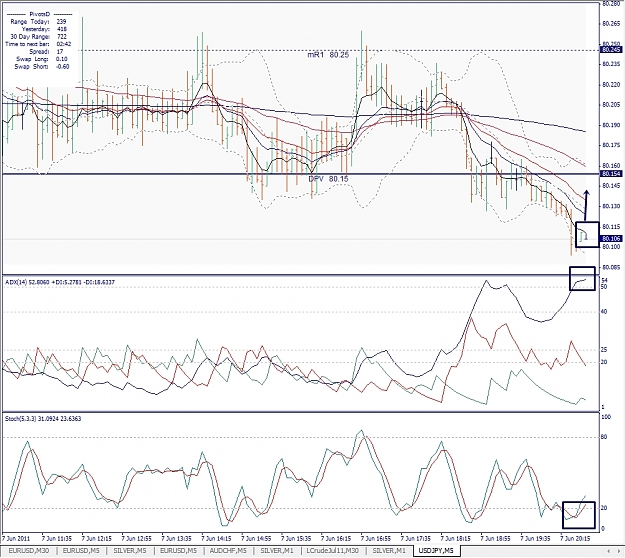Screen dimensions: 625x558
Task: Open the SILVER,M1 tab beside USDJPY,M5
Action: [389, 550]
